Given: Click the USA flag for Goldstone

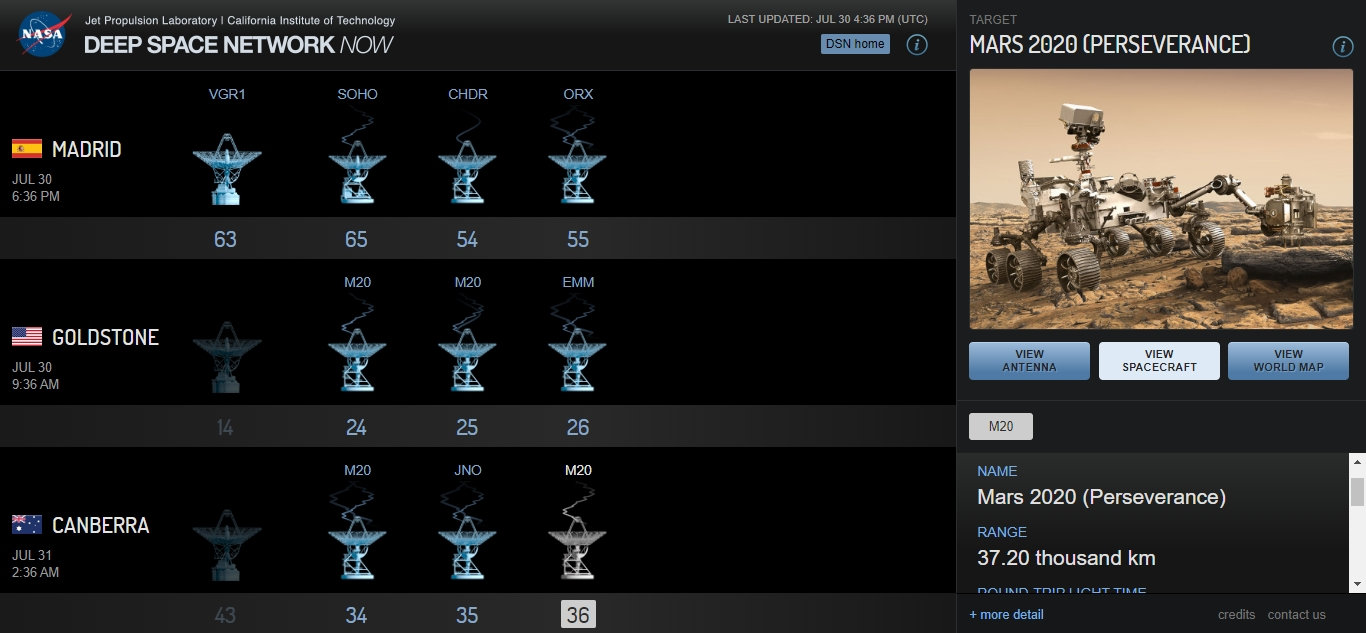Looking at the screenshot, I should 27,336.
